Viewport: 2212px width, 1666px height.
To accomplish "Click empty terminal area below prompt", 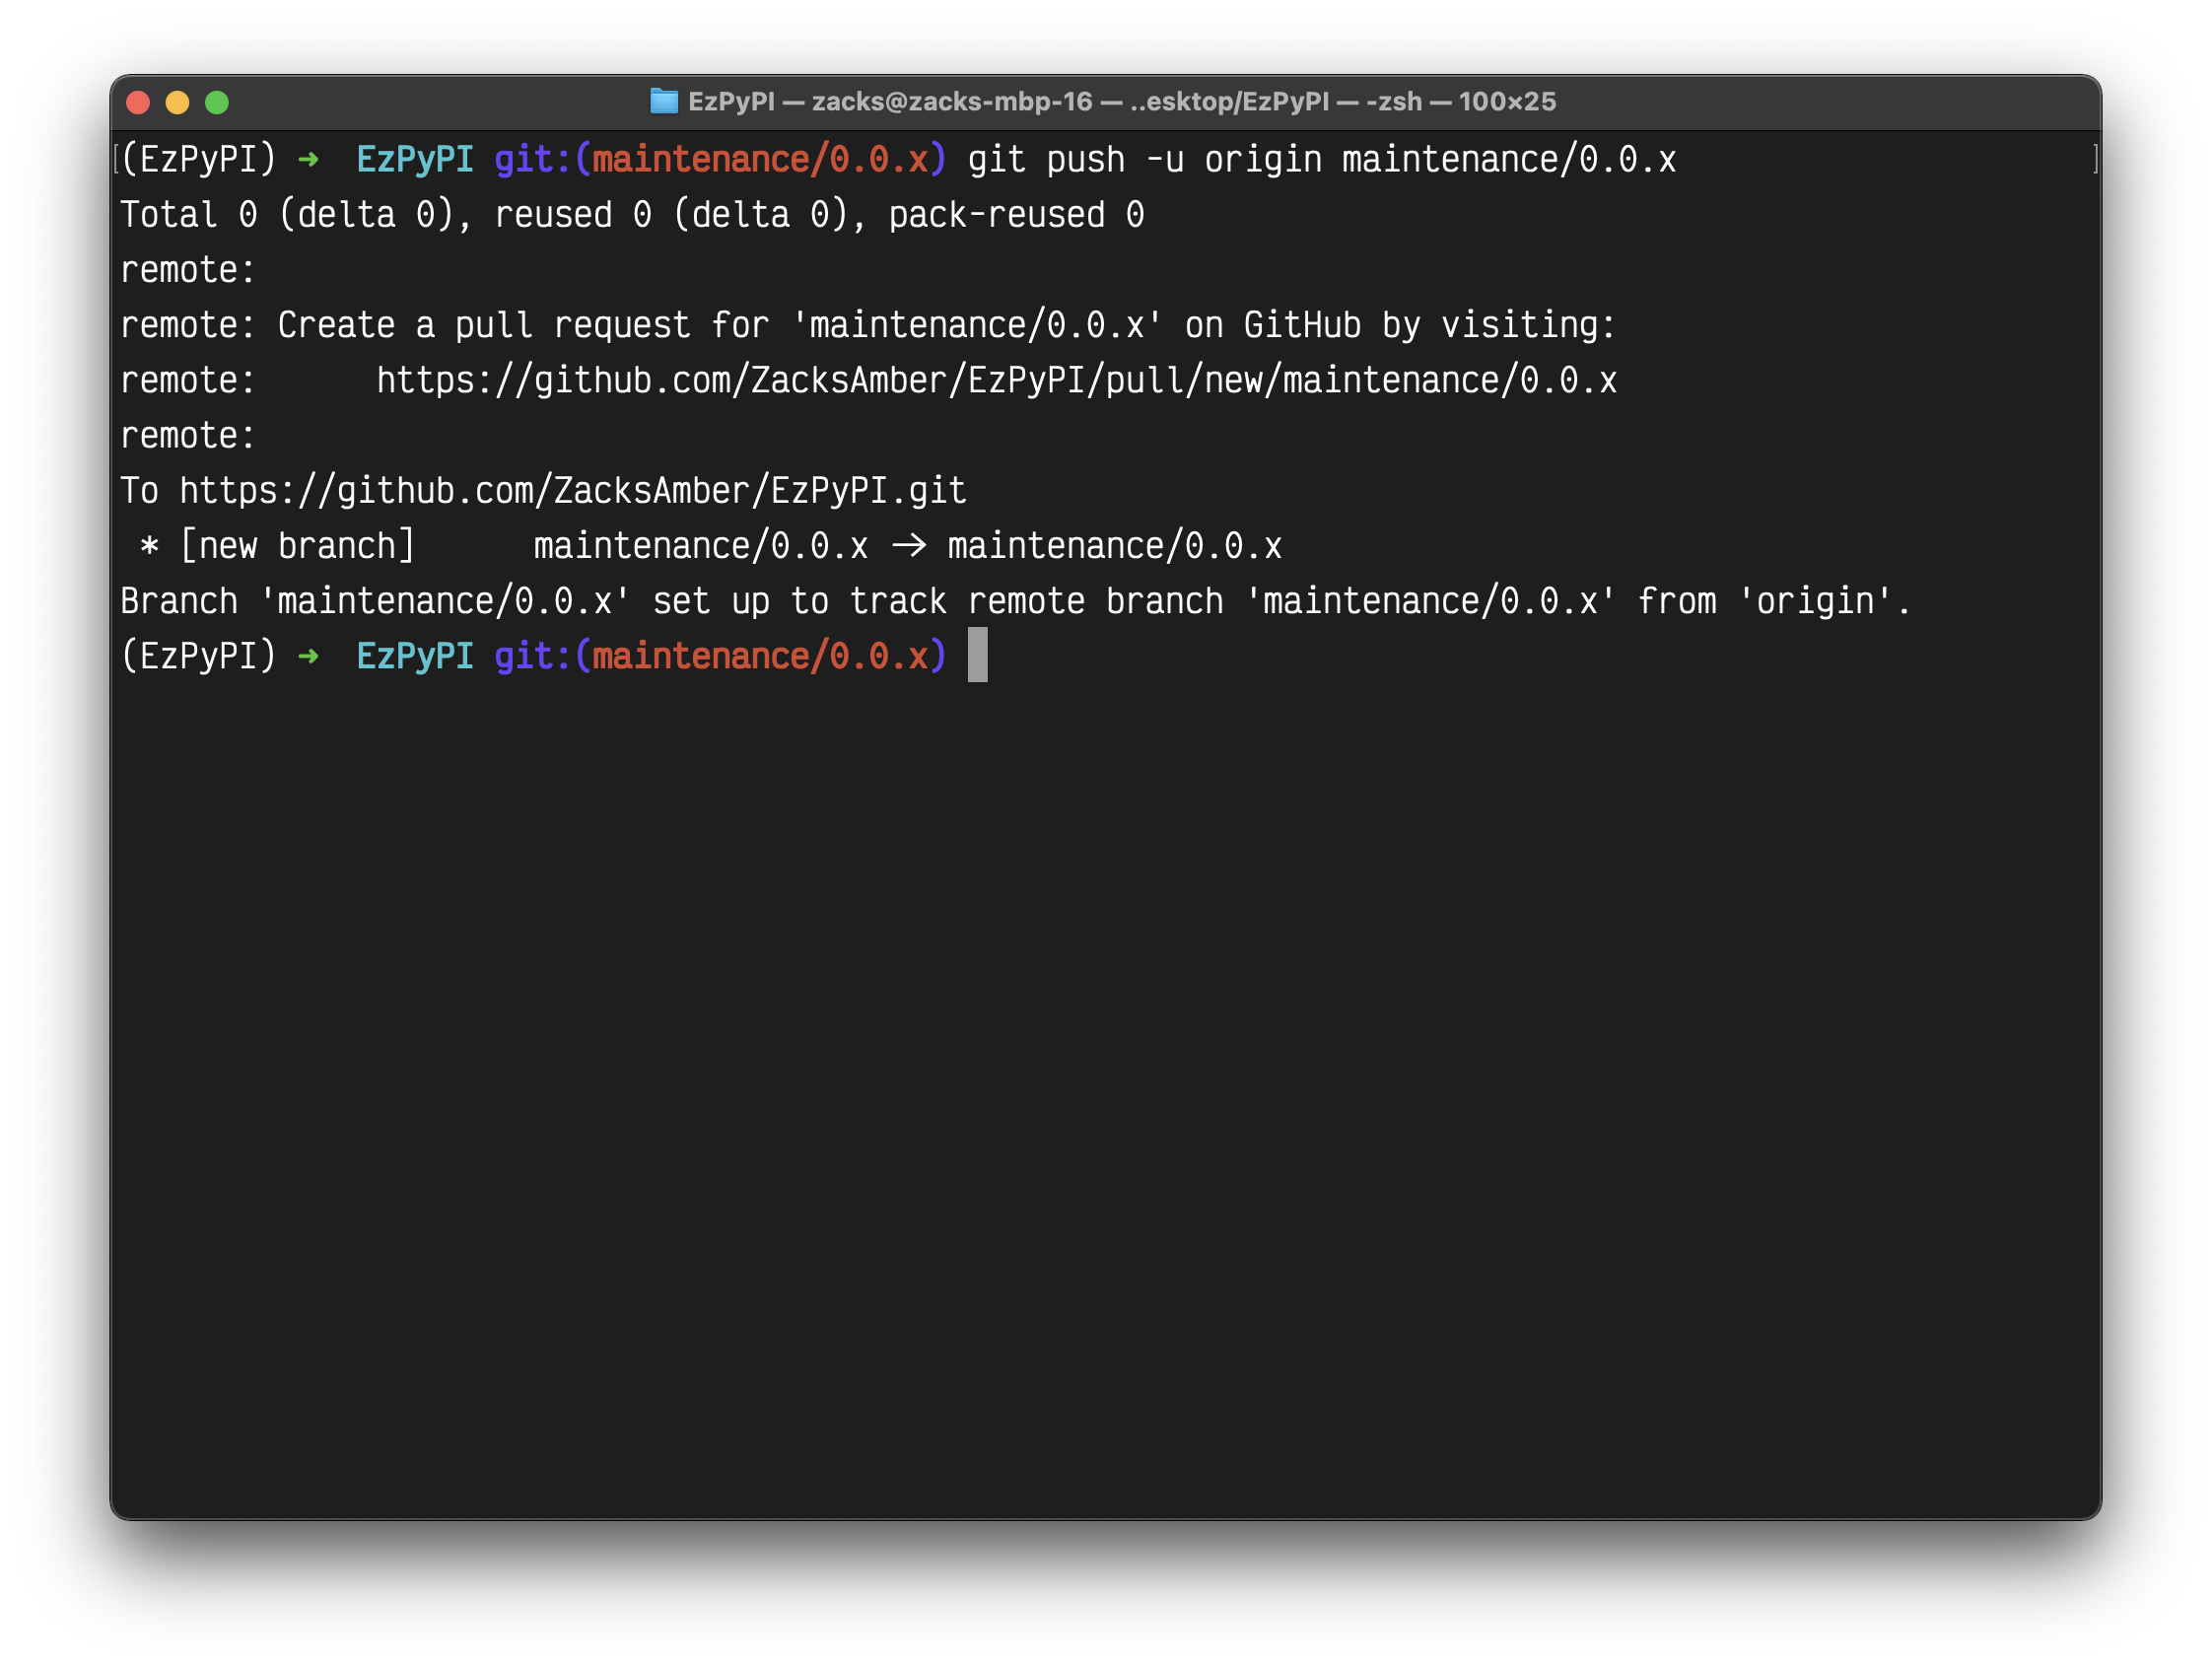I will coord(1100,1100).
